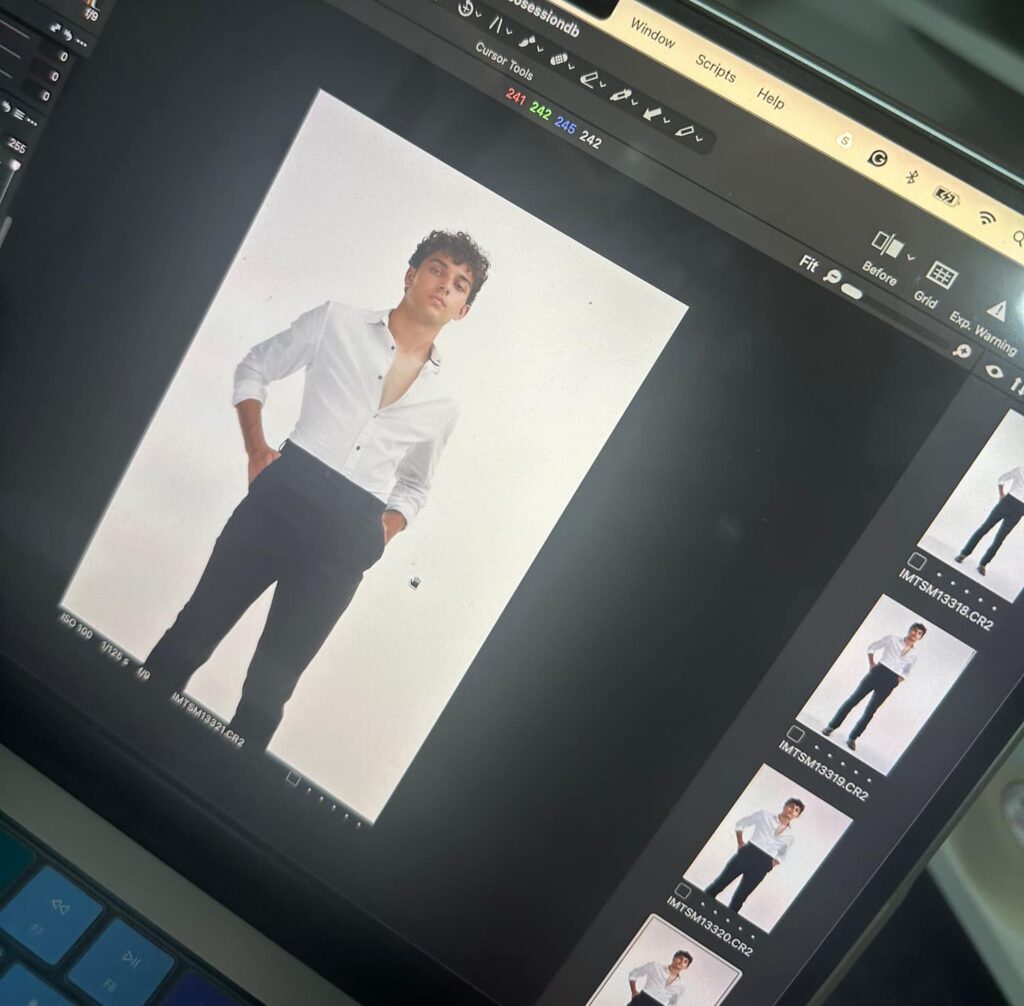Click the blue 245 RGB readout value

565,125
